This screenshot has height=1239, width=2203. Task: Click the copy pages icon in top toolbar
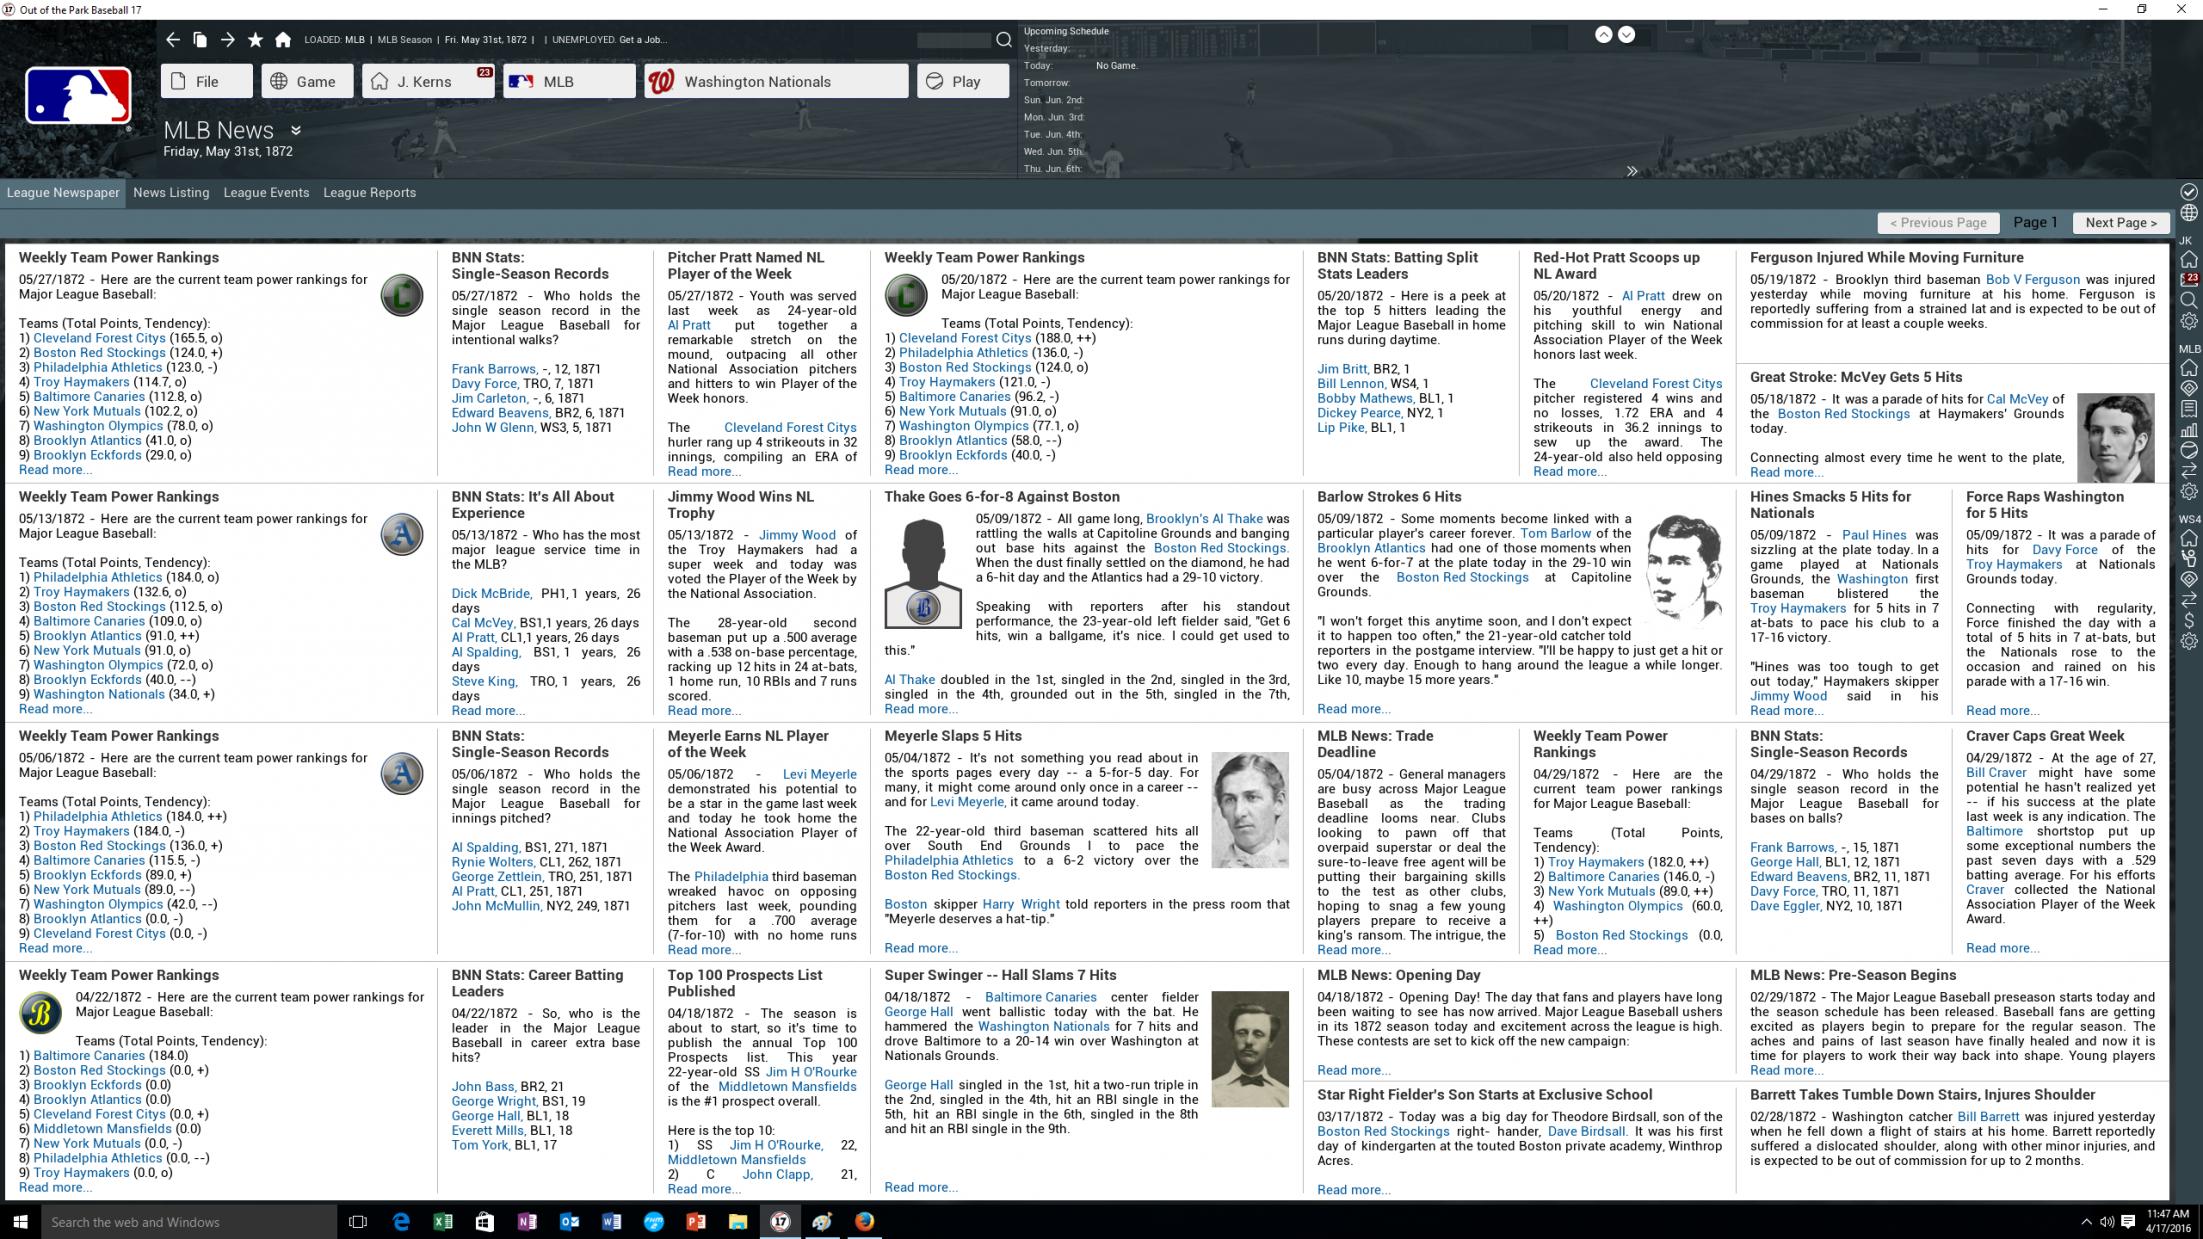(x=200, y=40)
